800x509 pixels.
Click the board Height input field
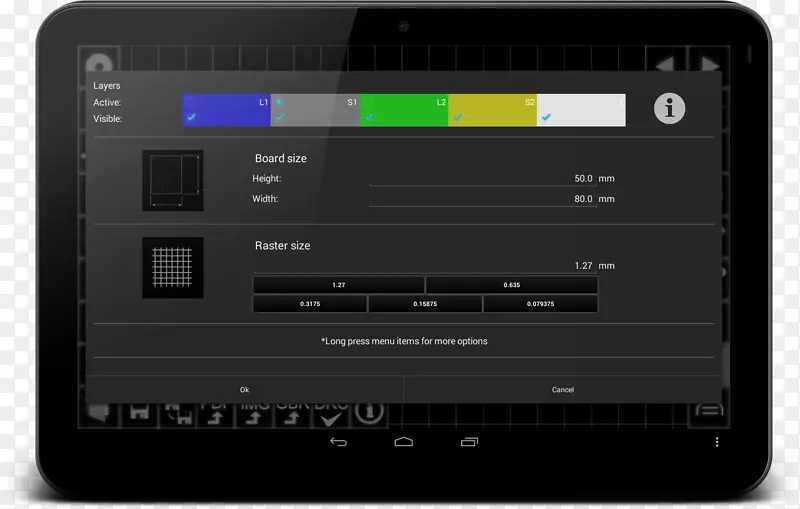[482, 178]
